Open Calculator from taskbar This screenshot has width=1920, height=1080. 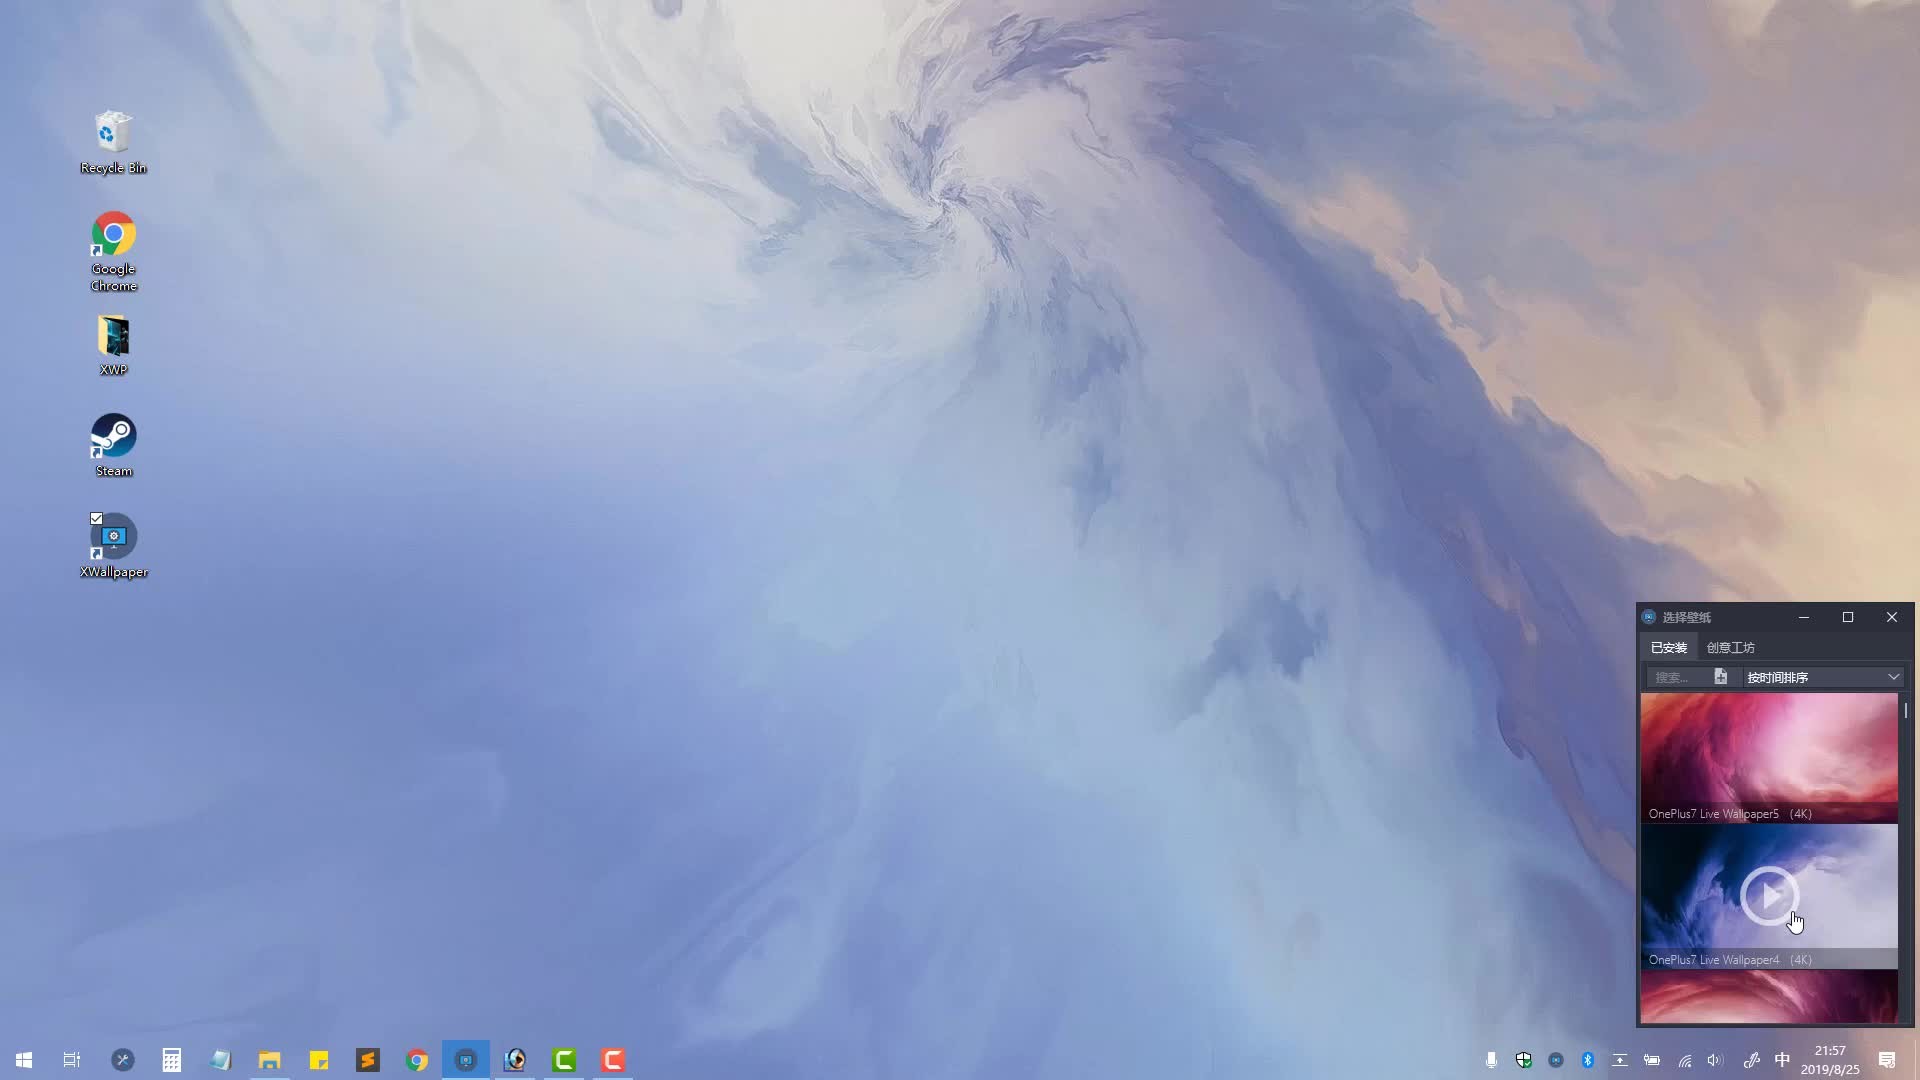(172, 1060)
